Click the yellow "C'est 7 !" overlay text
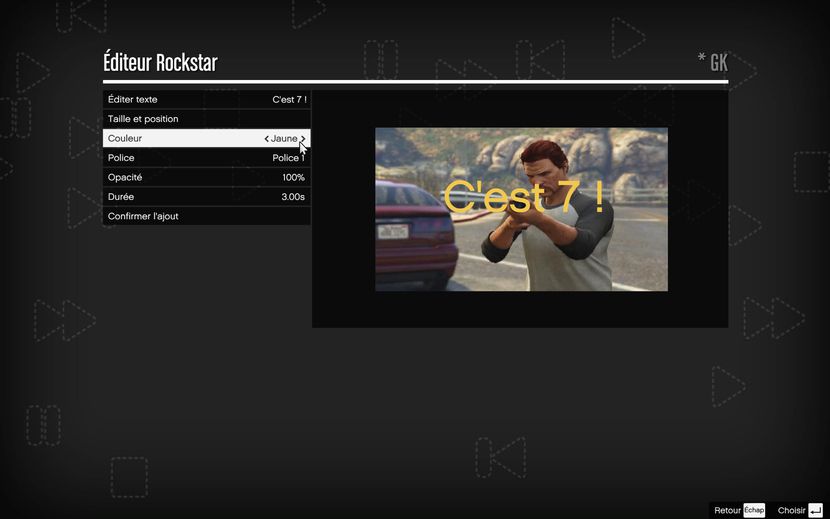The height and width of the screenshot is (519, 830). click(x=523, y=196)
